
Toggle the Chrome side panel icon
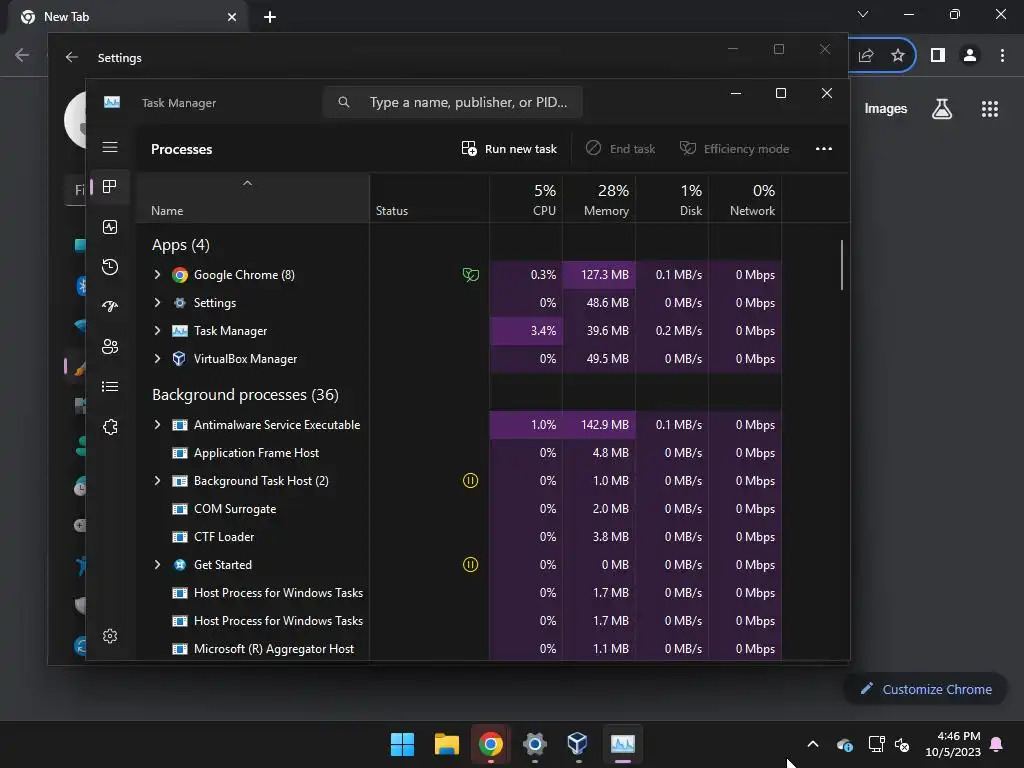click(x=938, y=56)
